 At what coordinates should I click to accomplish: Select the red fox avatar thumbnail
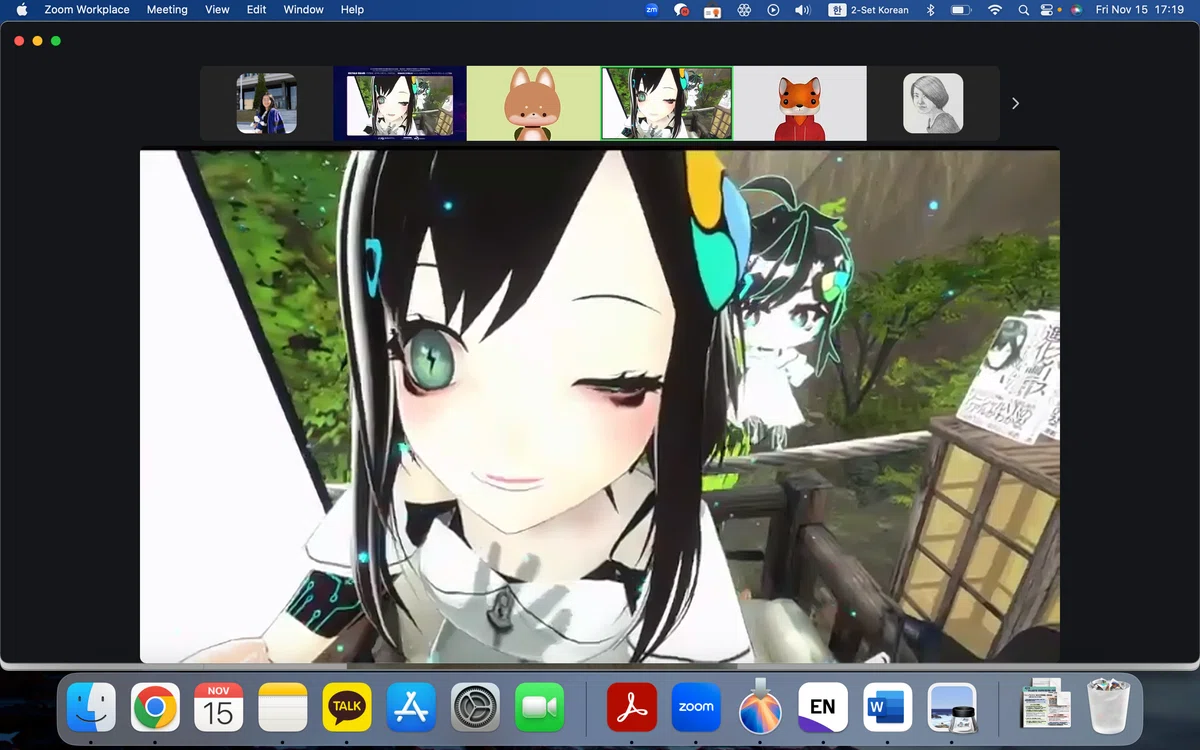pos(800,103)
